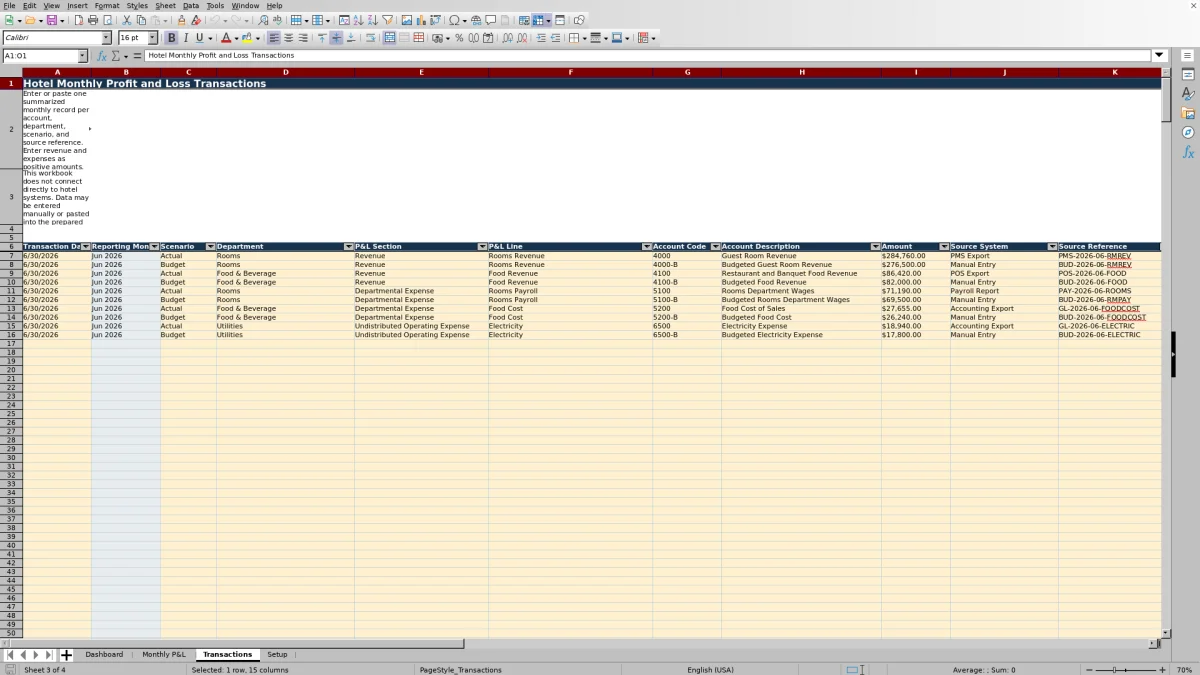Expand the formula bar arrow
The height and width of the screenshot is (675, 1200).
1159,56
